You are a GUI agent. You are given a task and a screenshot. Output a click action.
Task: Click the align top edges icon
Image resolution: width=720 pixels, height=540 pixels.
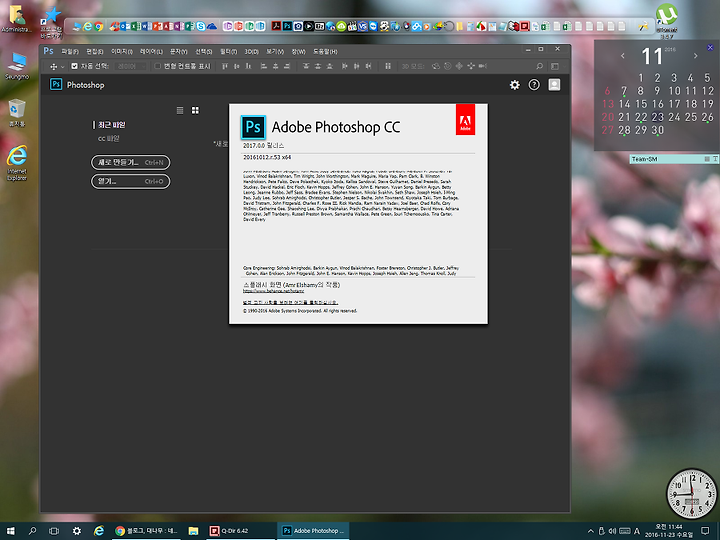pyautogui.click(x=225, y=66)
